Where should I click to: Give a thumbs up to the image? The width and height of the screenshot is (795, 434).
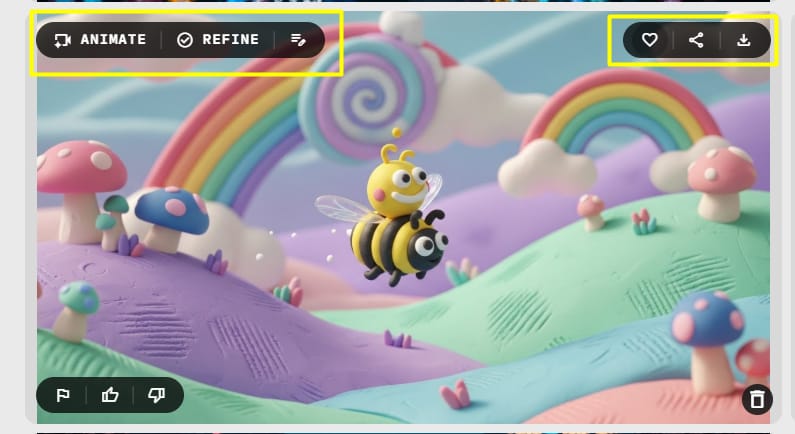pyautogui.click(x=110, y=394)
